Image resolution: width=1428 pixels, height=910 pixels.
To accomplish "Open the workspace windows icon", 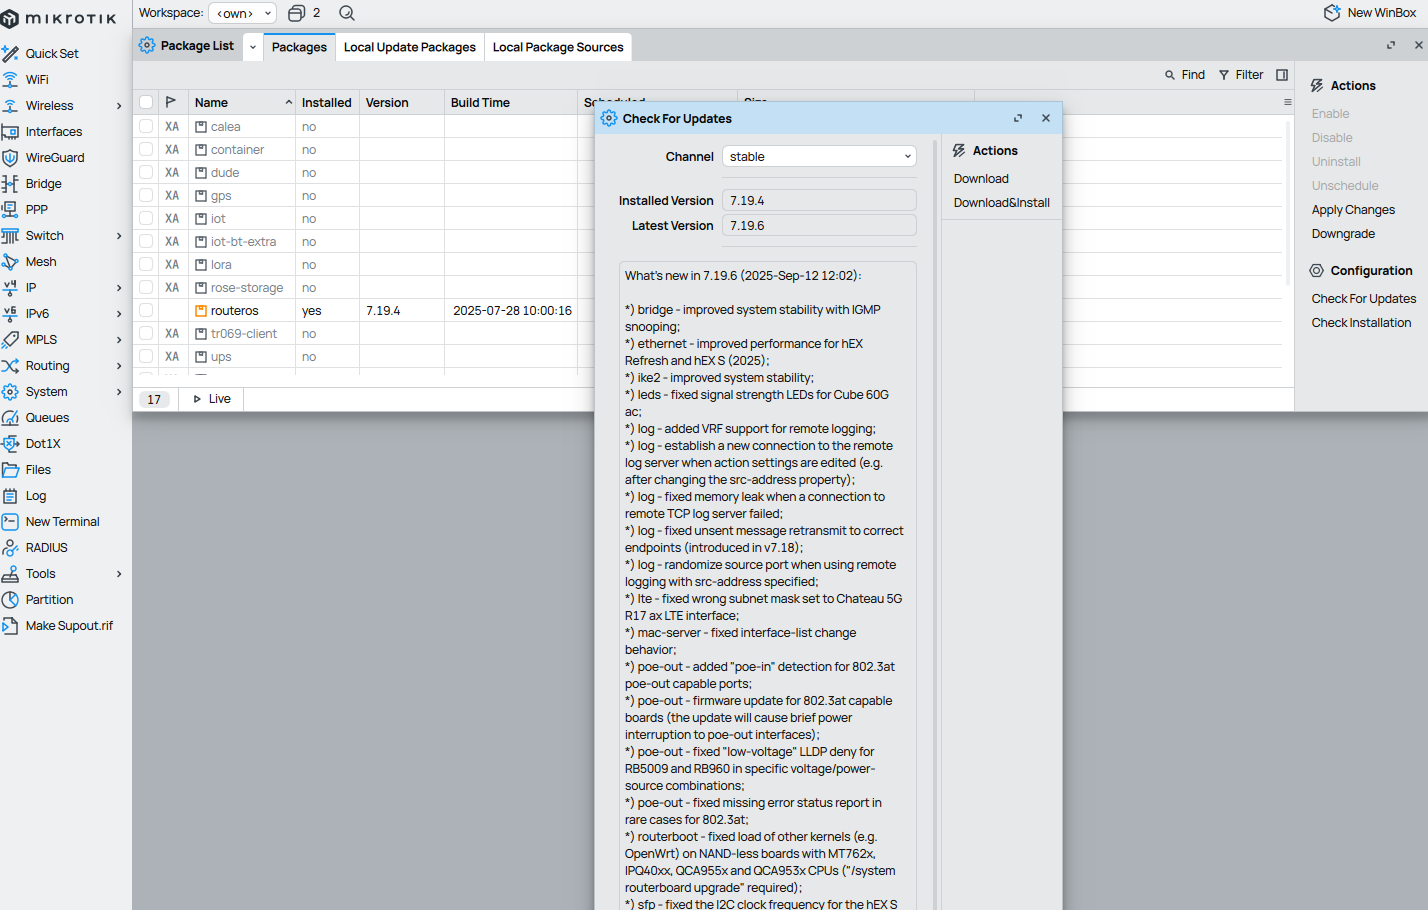I will (x=296, y=13).
